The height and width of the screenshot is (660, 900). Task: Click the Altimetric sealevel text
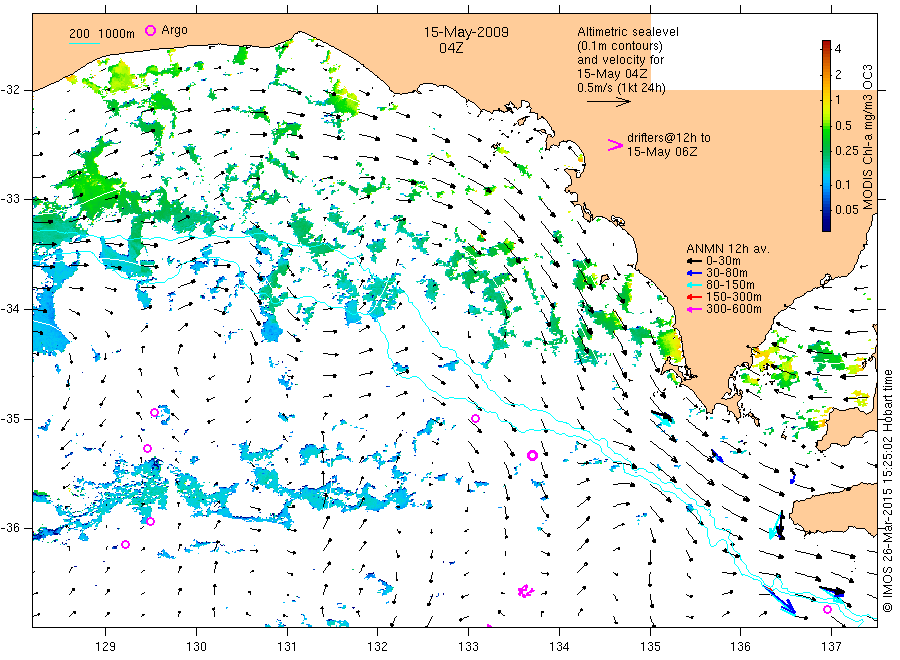(x=628, y=32)
